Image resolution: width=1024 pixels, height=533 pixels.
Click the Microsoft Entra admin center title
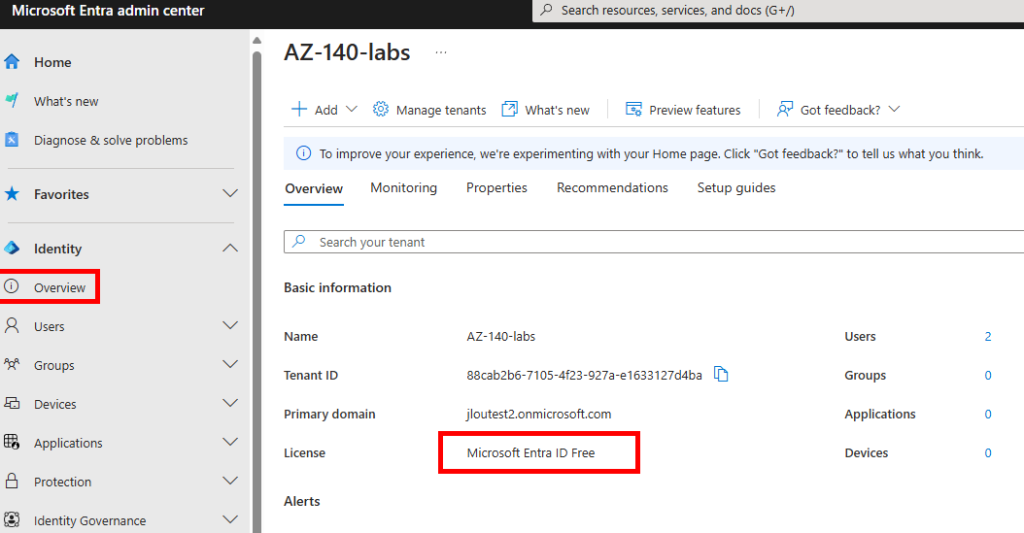[x=108, y=10]
